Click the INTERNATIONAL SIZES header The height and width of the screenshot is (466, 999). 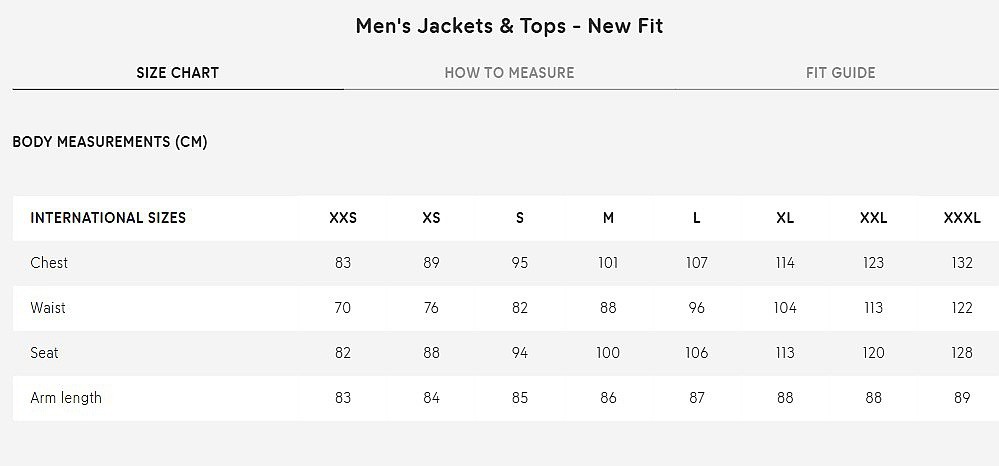[108, 218]
